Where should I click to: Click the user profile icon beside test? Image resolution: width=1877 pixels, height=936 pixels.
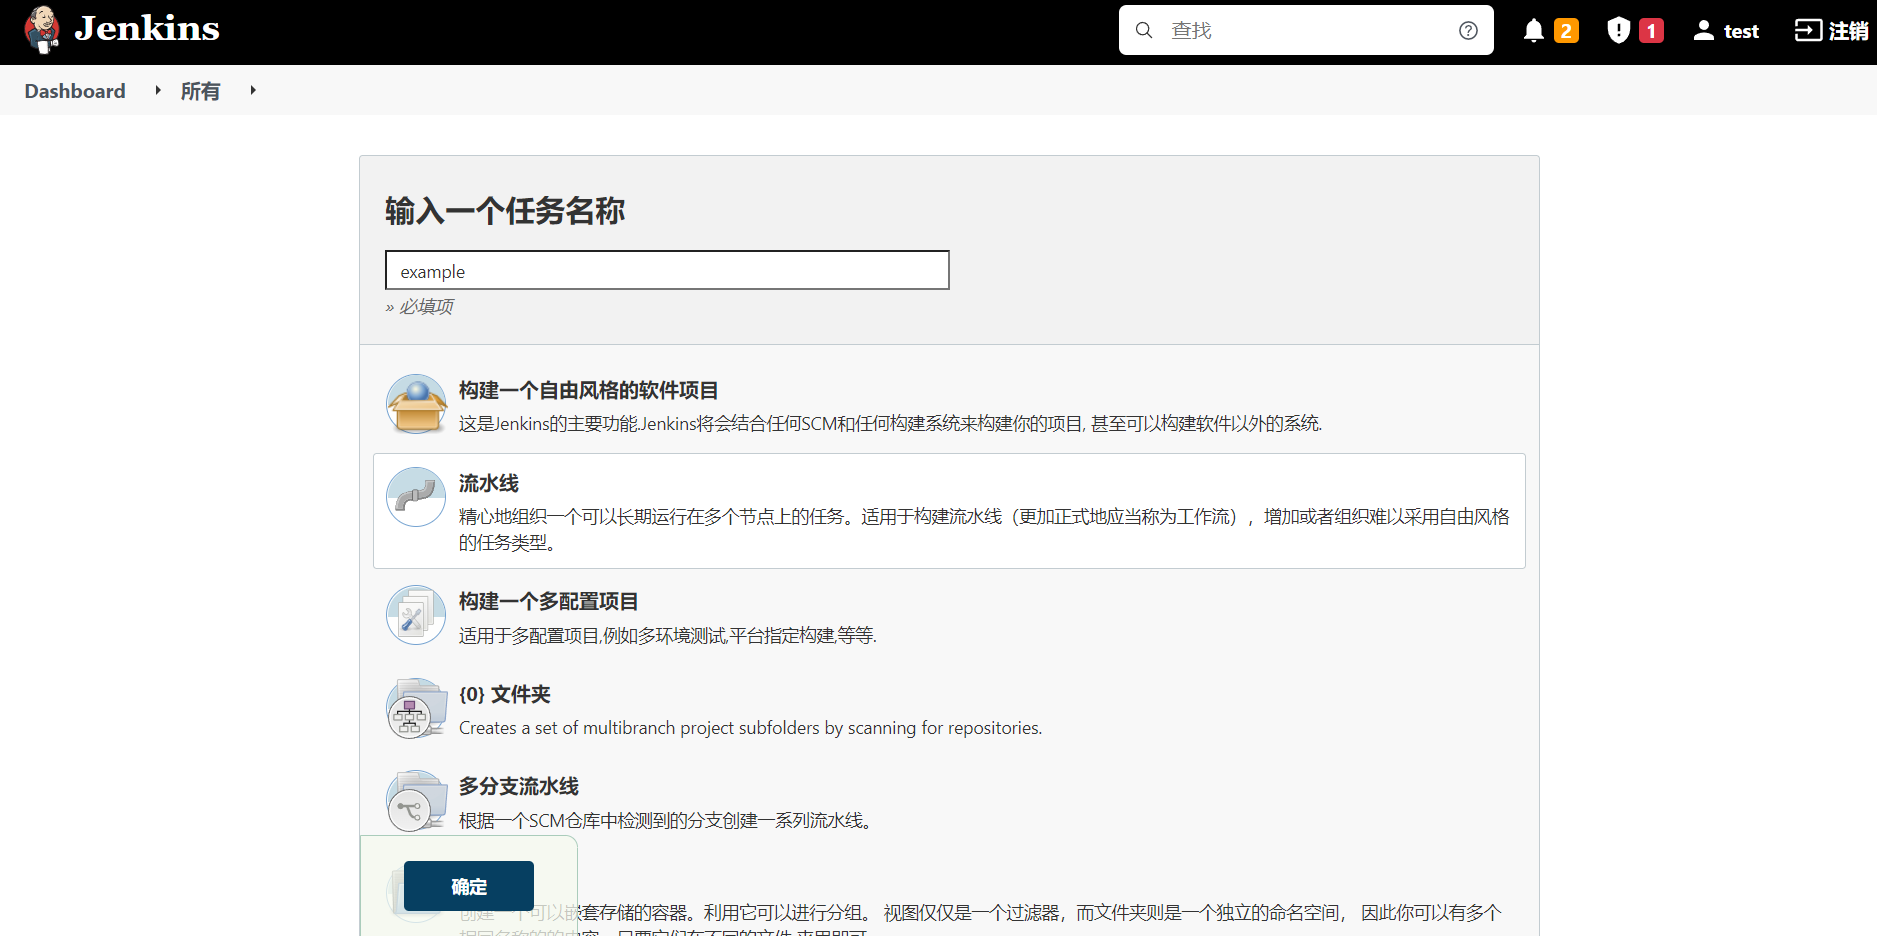tap(1703, 31)
